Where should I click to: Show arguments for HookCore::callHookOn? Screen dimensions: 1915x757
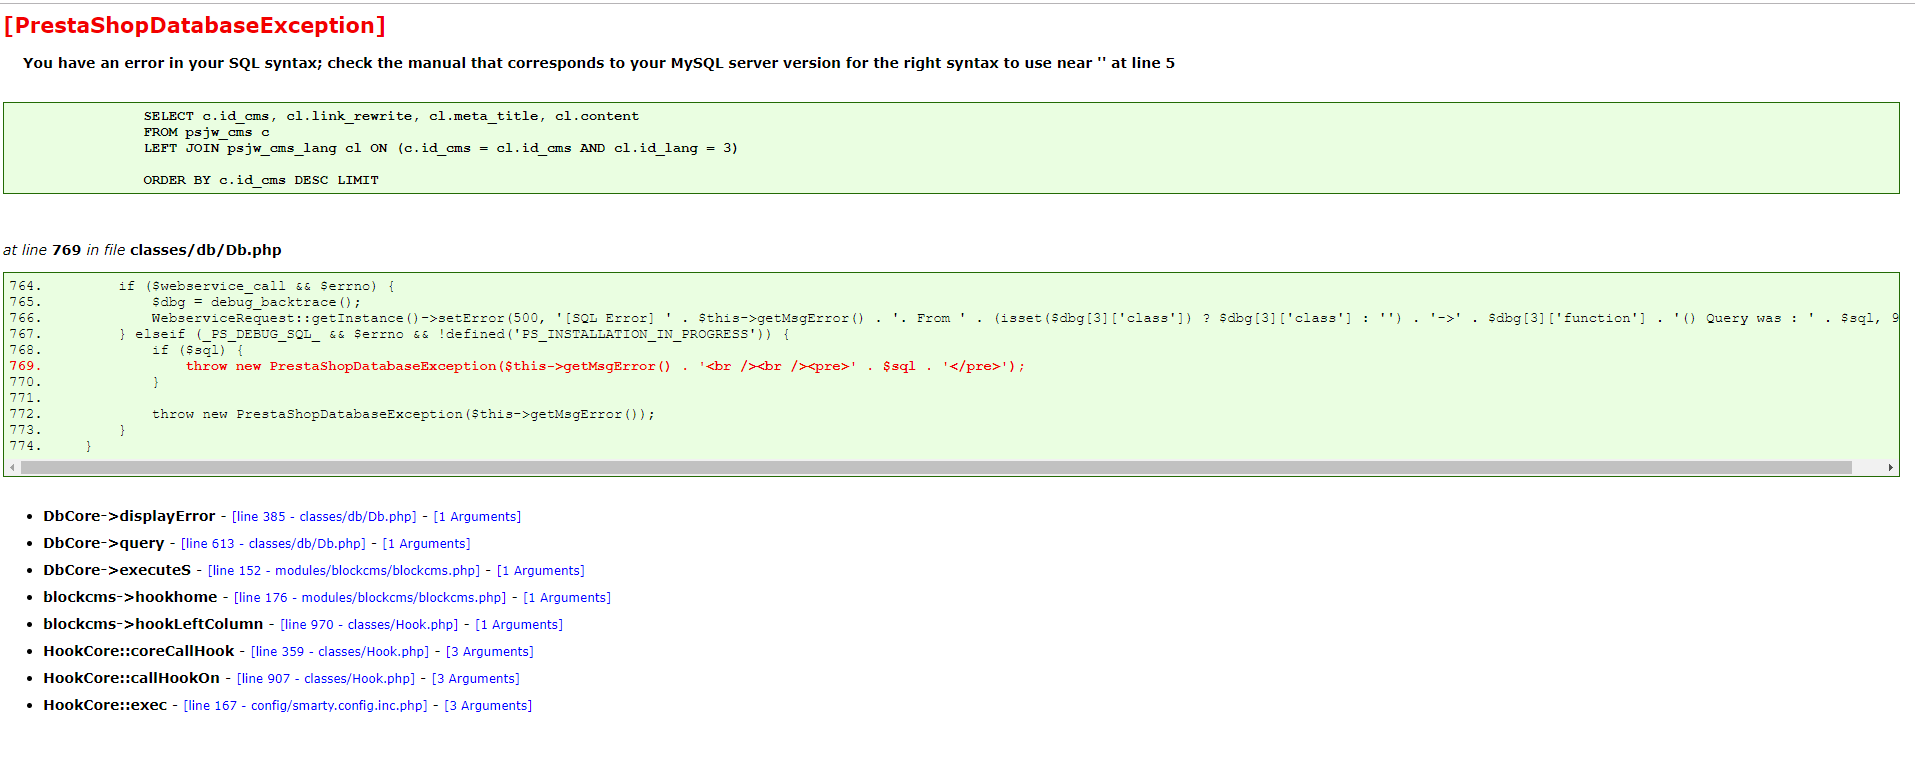tap(476, 679)
